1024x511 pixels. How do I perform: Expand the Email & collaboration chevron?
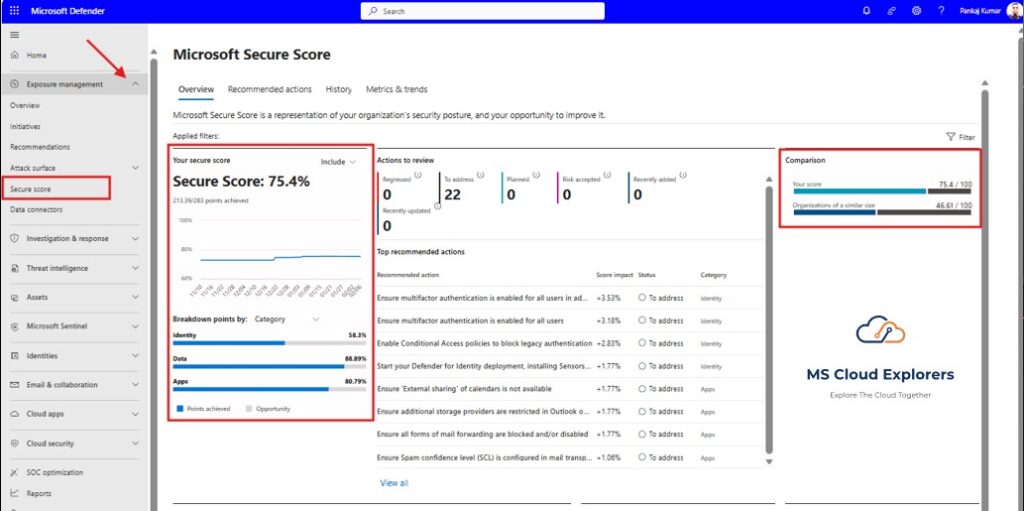pyautogui.click(x=135, y=385)
